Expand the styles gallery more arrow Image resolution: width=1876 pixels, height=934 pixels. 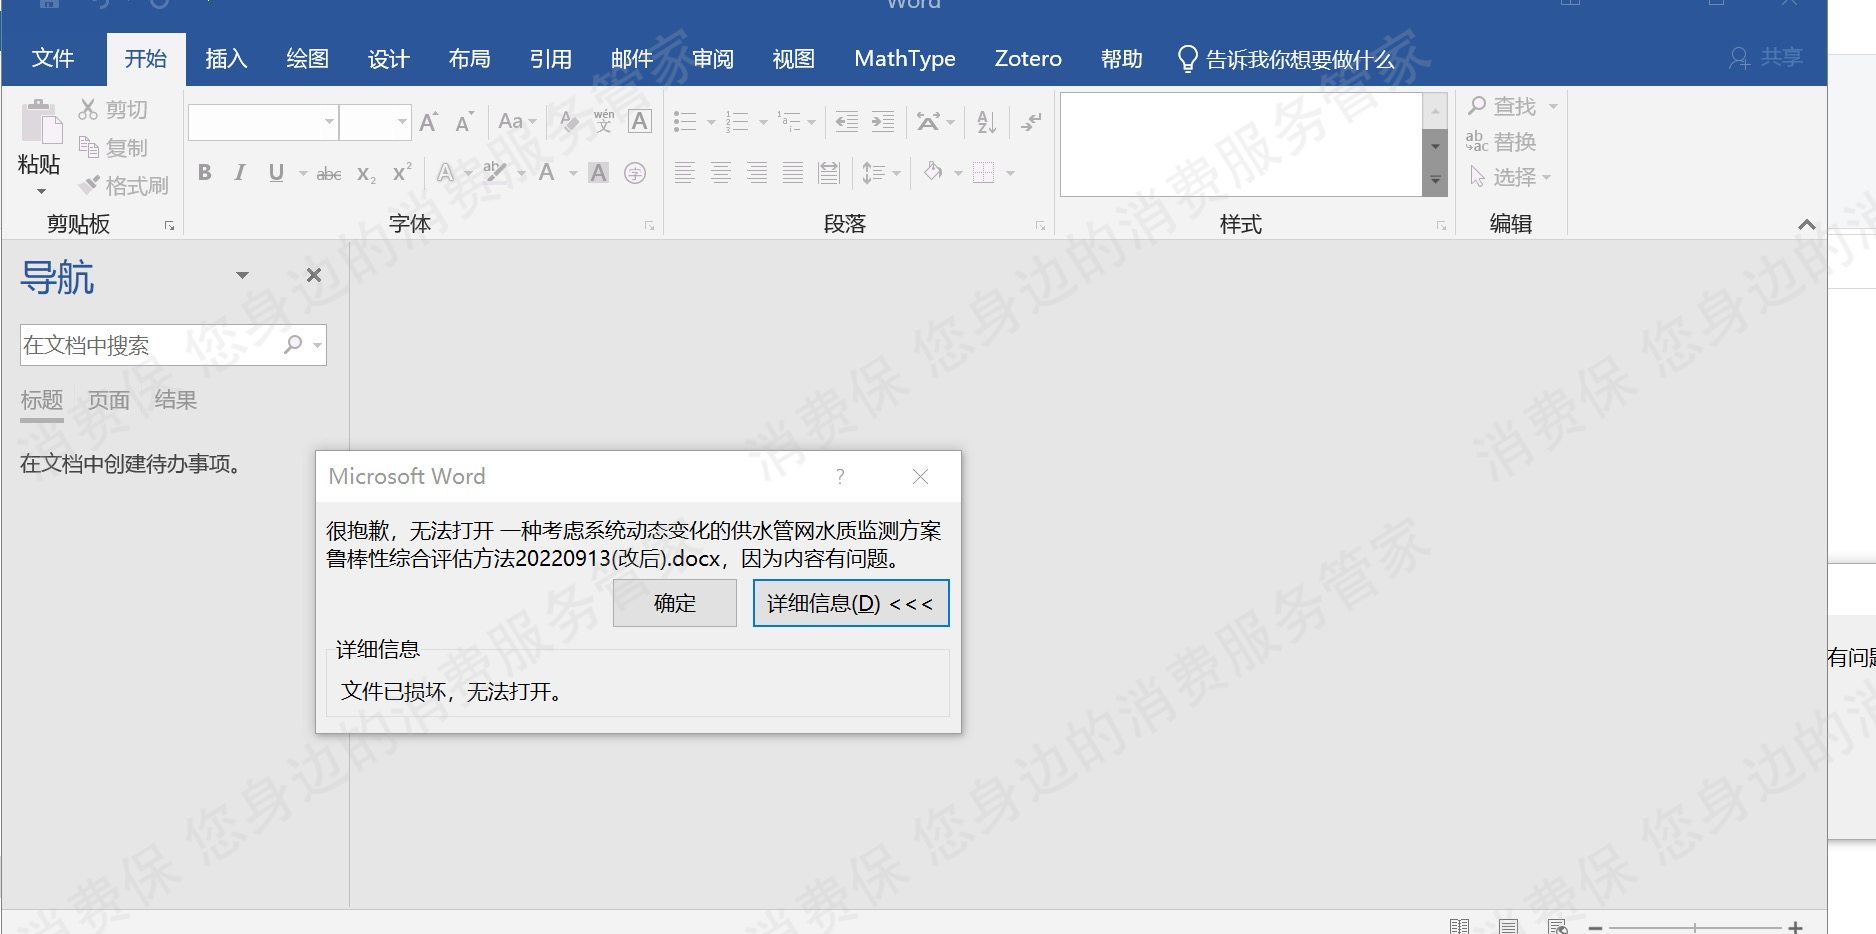(x=1435, y=181)
